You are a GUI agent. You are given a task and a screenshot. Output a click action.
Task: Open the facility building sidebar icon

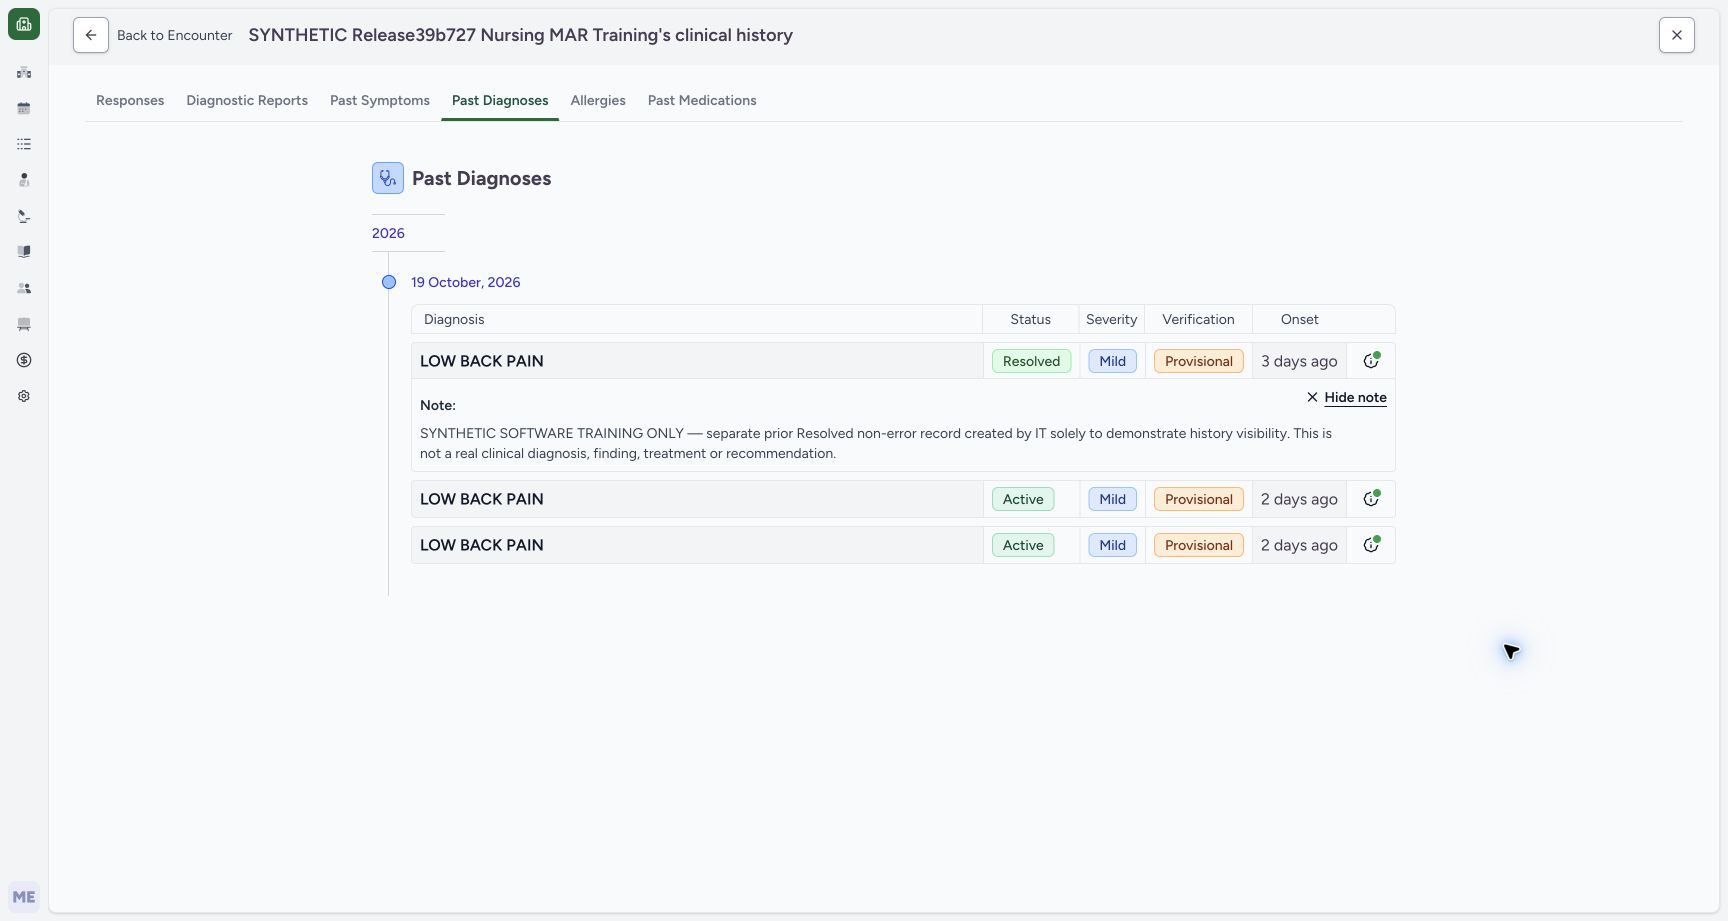tap(24, 72)
